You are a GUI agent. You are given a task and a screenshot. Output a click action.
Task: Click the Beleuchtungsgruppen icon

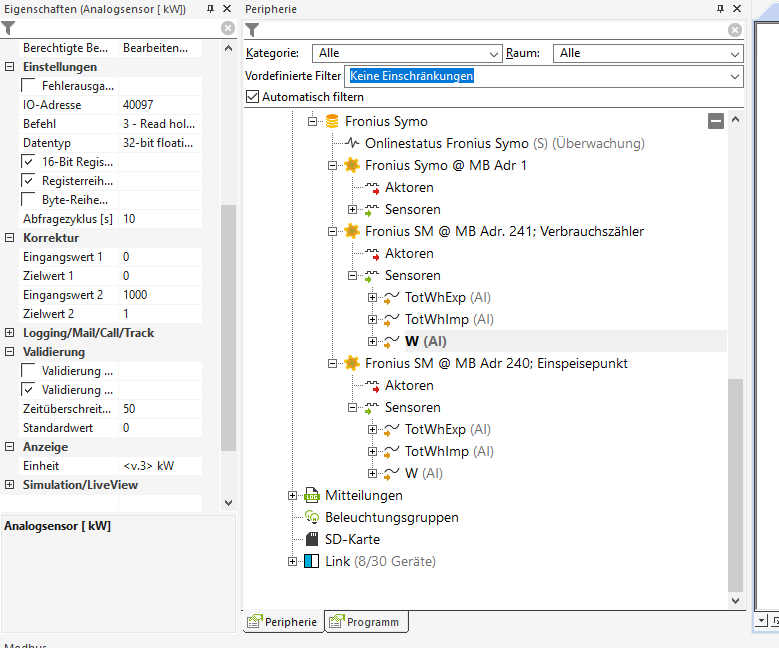tap(312, 517)
